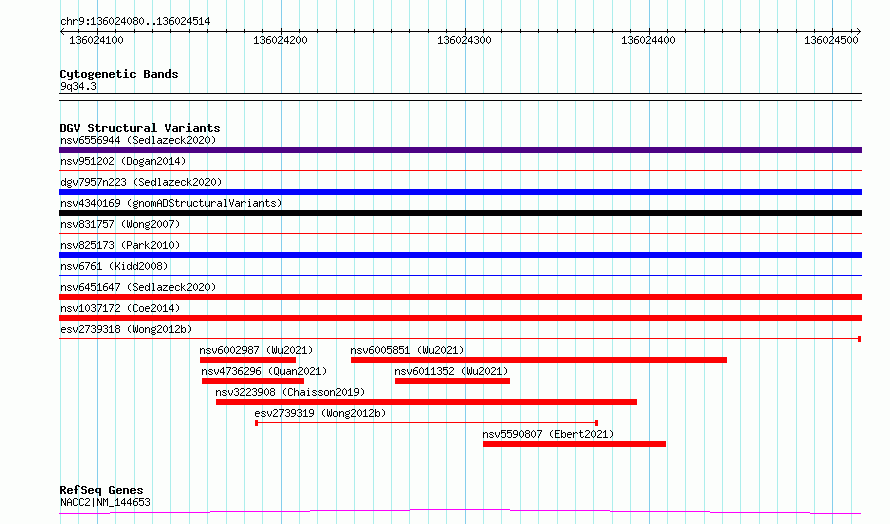Screen dimensions: 890x524
Task: Click the red nsv6011352 variant bar
Action: click(x=452, y=381)
